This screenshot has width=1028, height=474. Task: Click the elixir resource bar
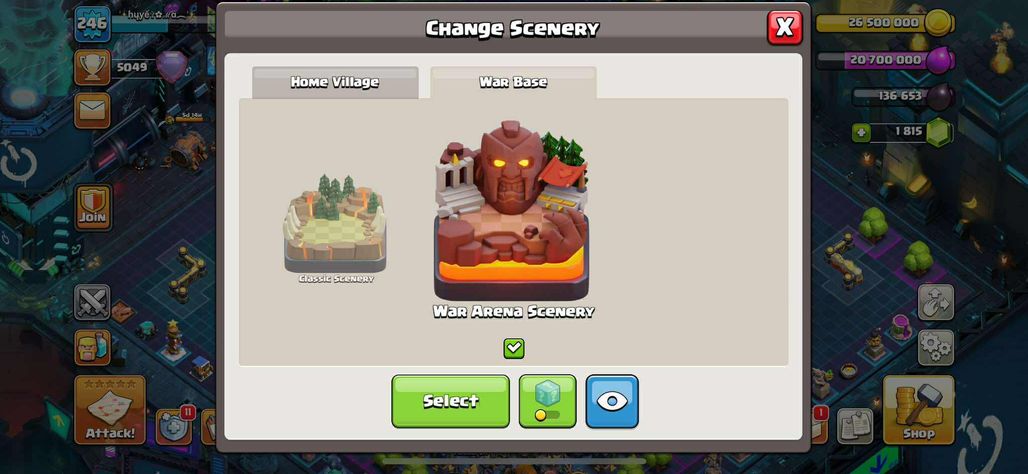pyautogui.click(x=884, y=60)
